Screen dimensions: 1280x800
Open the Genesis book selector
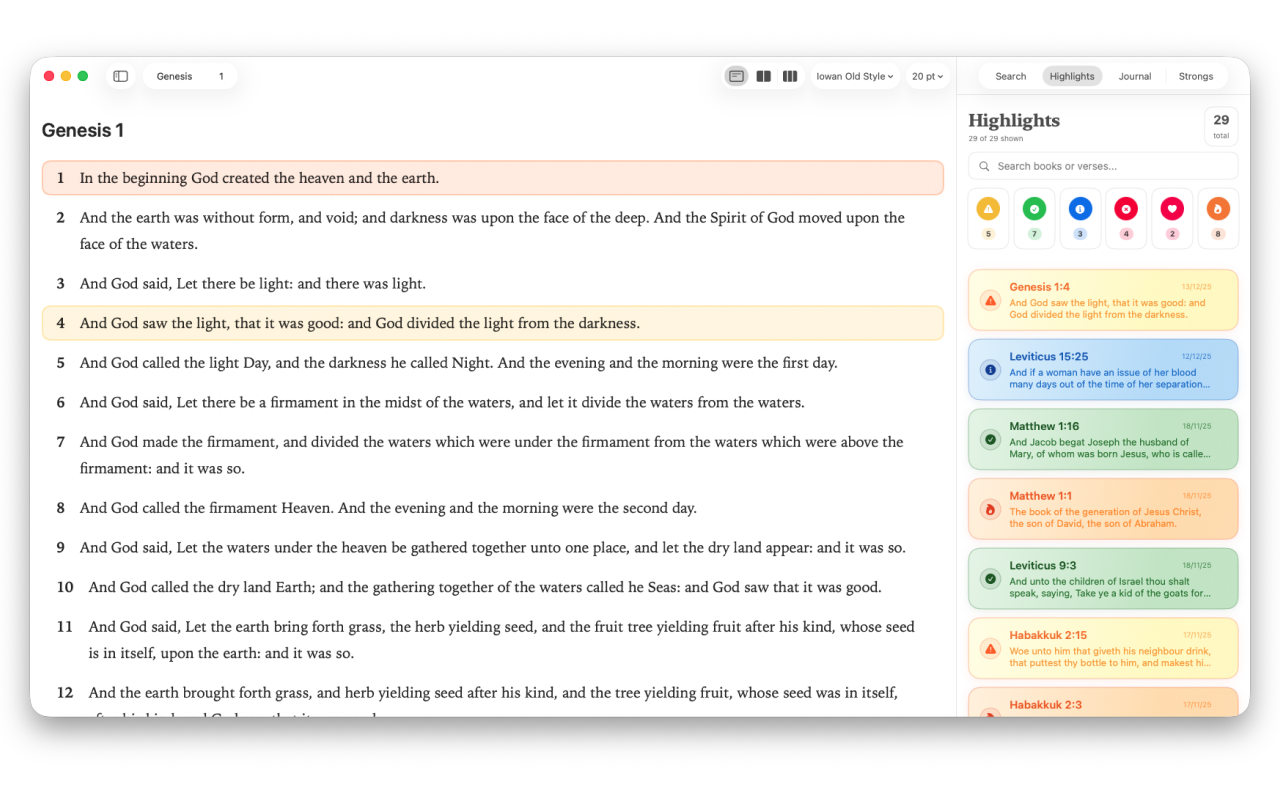click(x=175, y=76)
